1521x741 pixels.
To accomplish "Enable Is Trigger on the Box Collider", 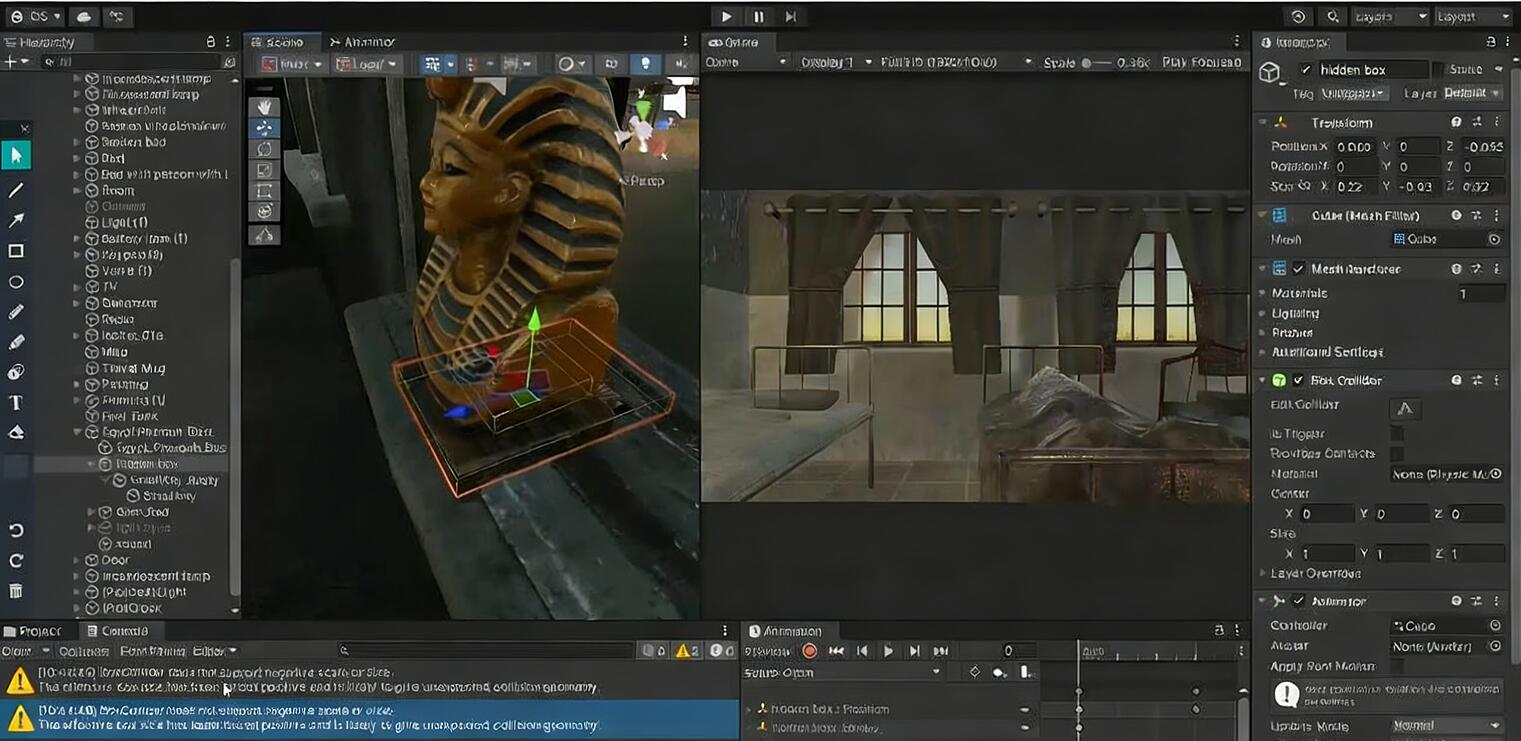I will click(1397, 433).
